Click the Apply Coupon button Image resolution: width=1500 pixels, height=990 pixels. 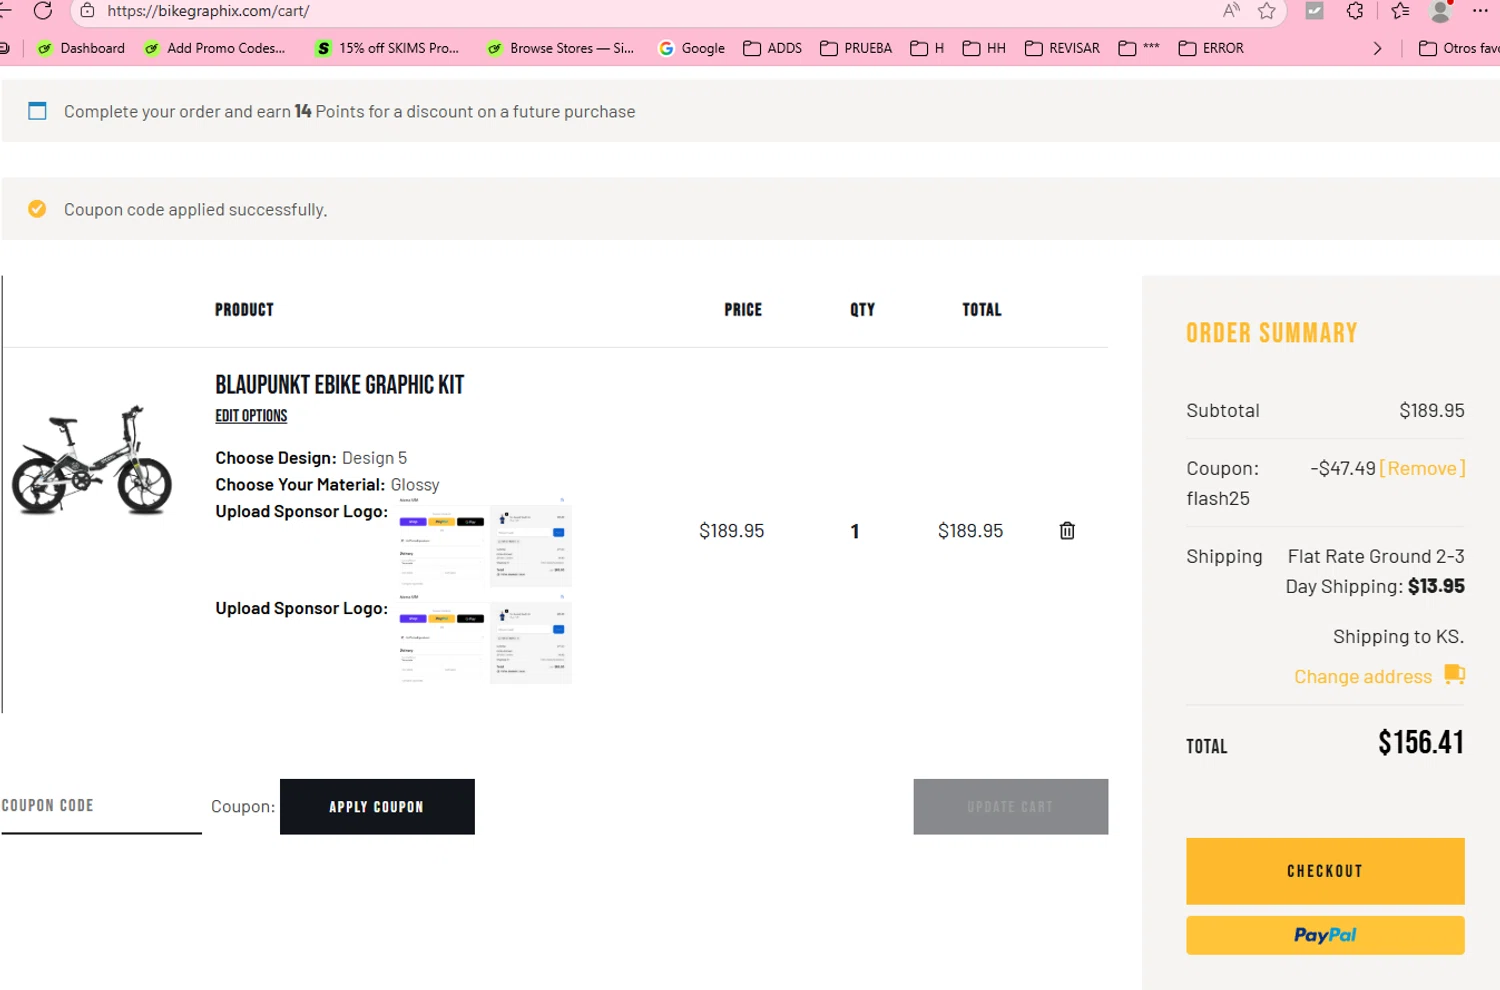click(377, 806)
